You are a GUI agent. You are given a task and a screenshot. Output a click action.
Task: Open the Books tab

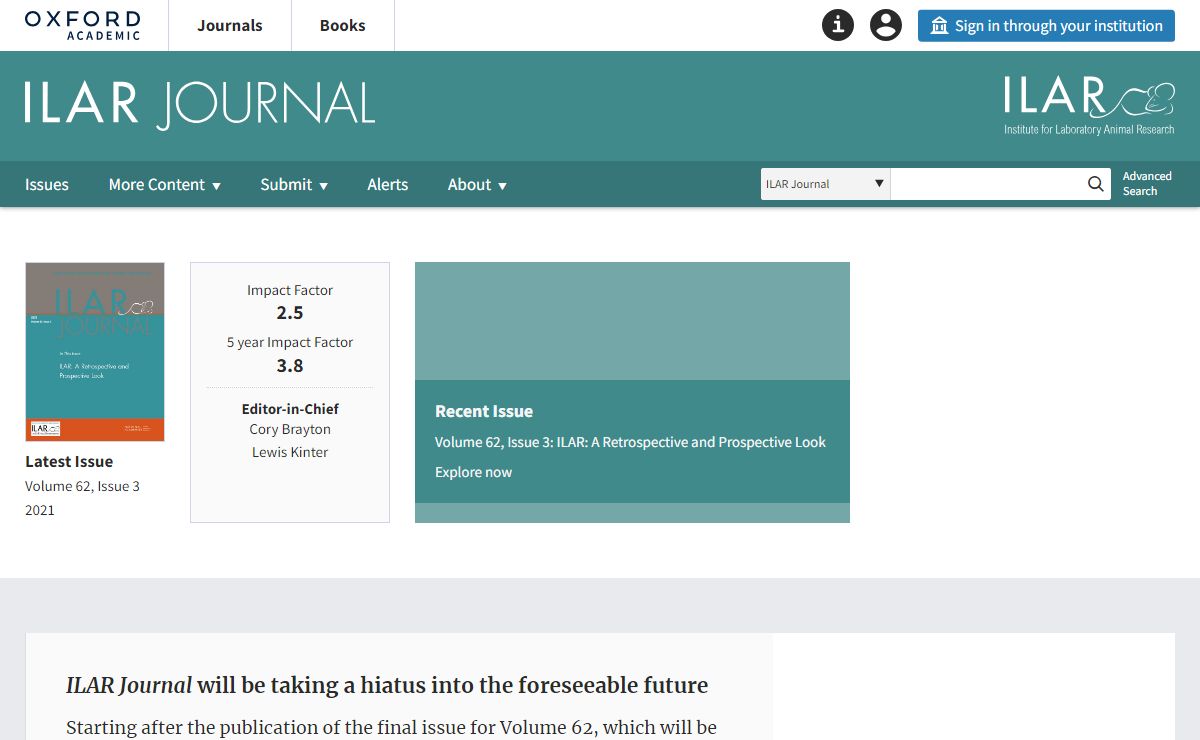click(343, 26)
